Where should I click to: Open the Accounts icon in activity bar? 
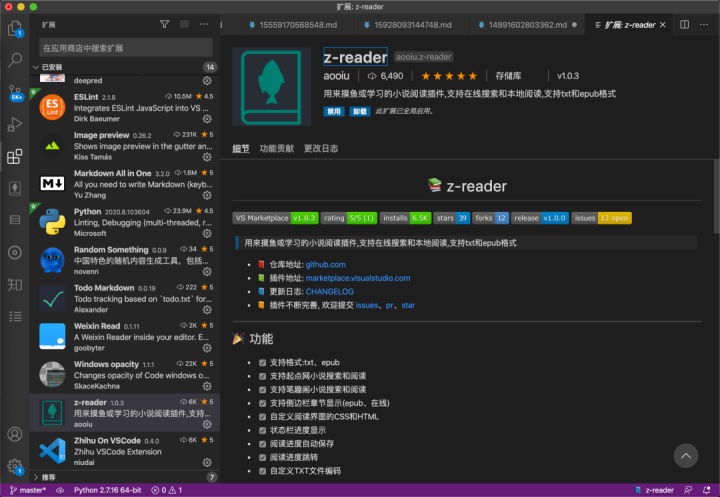pos(15,434)
